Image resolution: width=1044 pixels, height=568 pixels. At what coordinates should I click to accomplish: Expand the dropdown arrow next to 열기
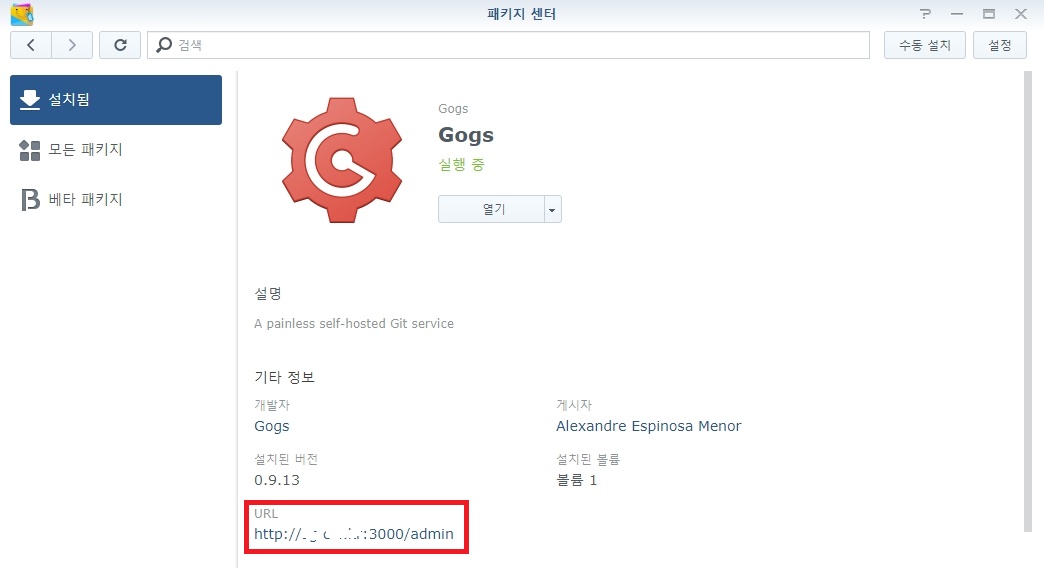coord(553,209)
